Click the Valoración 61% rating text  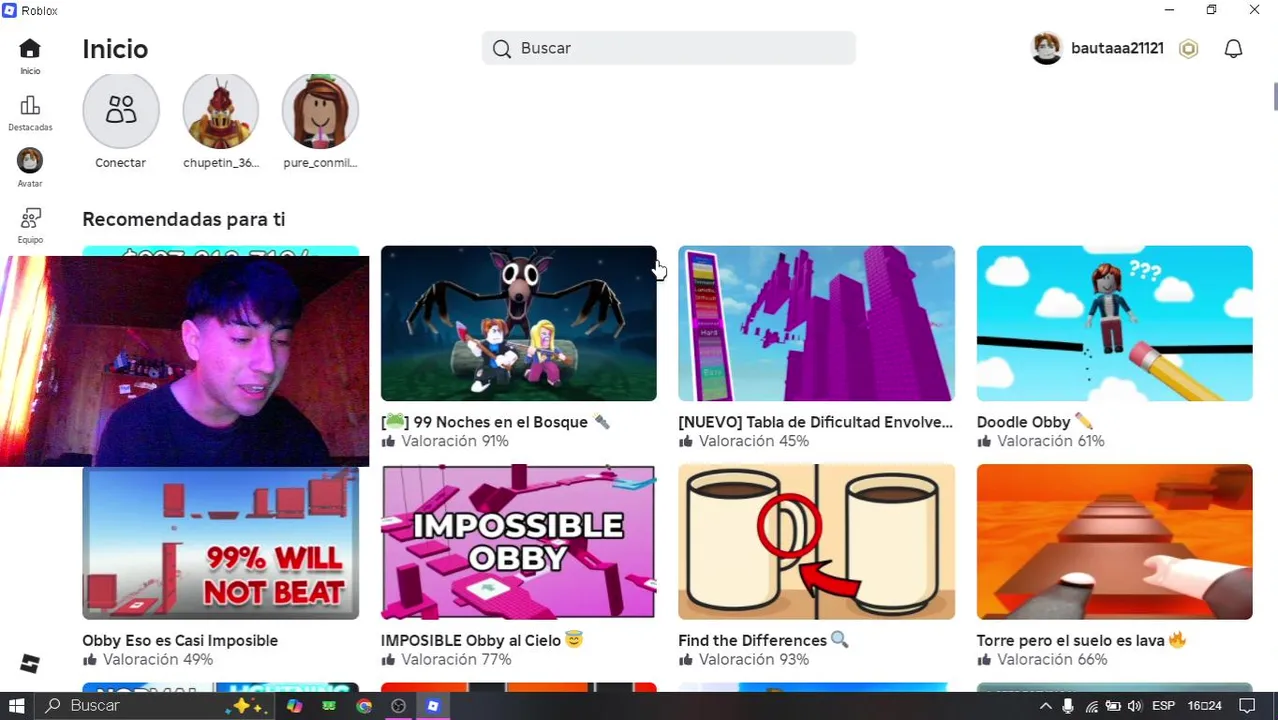[x=1050, y=441]
